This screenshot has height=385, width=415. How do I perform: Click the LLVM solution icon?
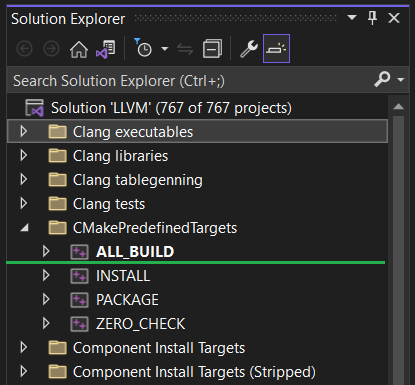click(34, 108)
